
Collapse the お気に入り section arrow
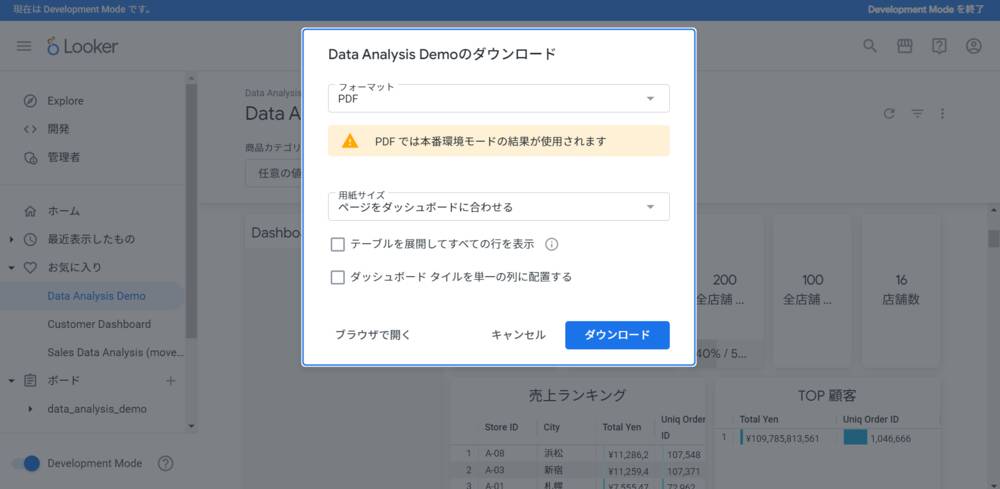point(11,268)
